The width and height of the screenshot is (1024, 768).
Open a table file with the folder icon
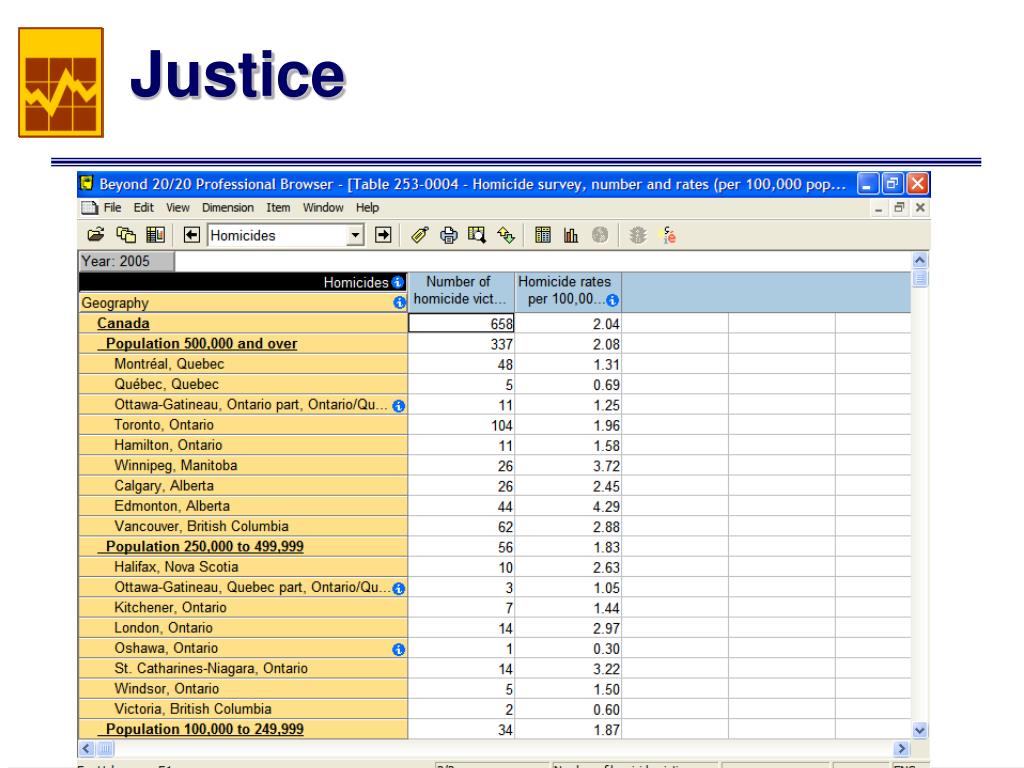click(x=95, y=235)
